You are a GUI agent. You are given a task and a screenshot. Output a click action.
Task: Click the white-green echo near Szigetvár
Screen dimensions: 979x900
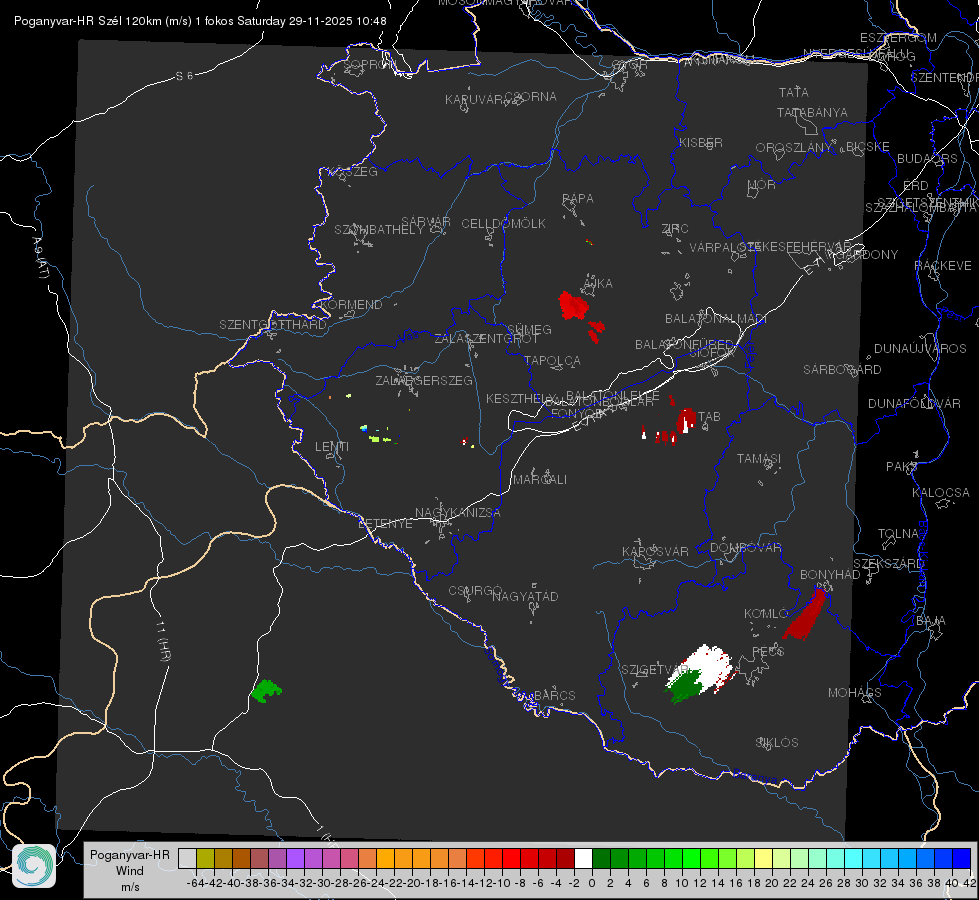pyautogui.click(x=698, y=673)
